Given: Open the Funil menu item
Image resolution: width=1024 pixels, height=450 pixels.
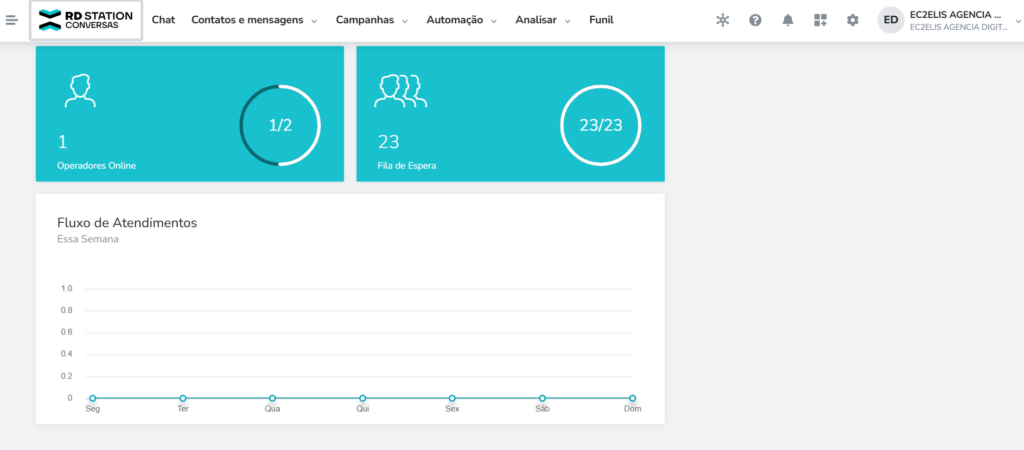Looking at the screenshot, I should [601, 20].
